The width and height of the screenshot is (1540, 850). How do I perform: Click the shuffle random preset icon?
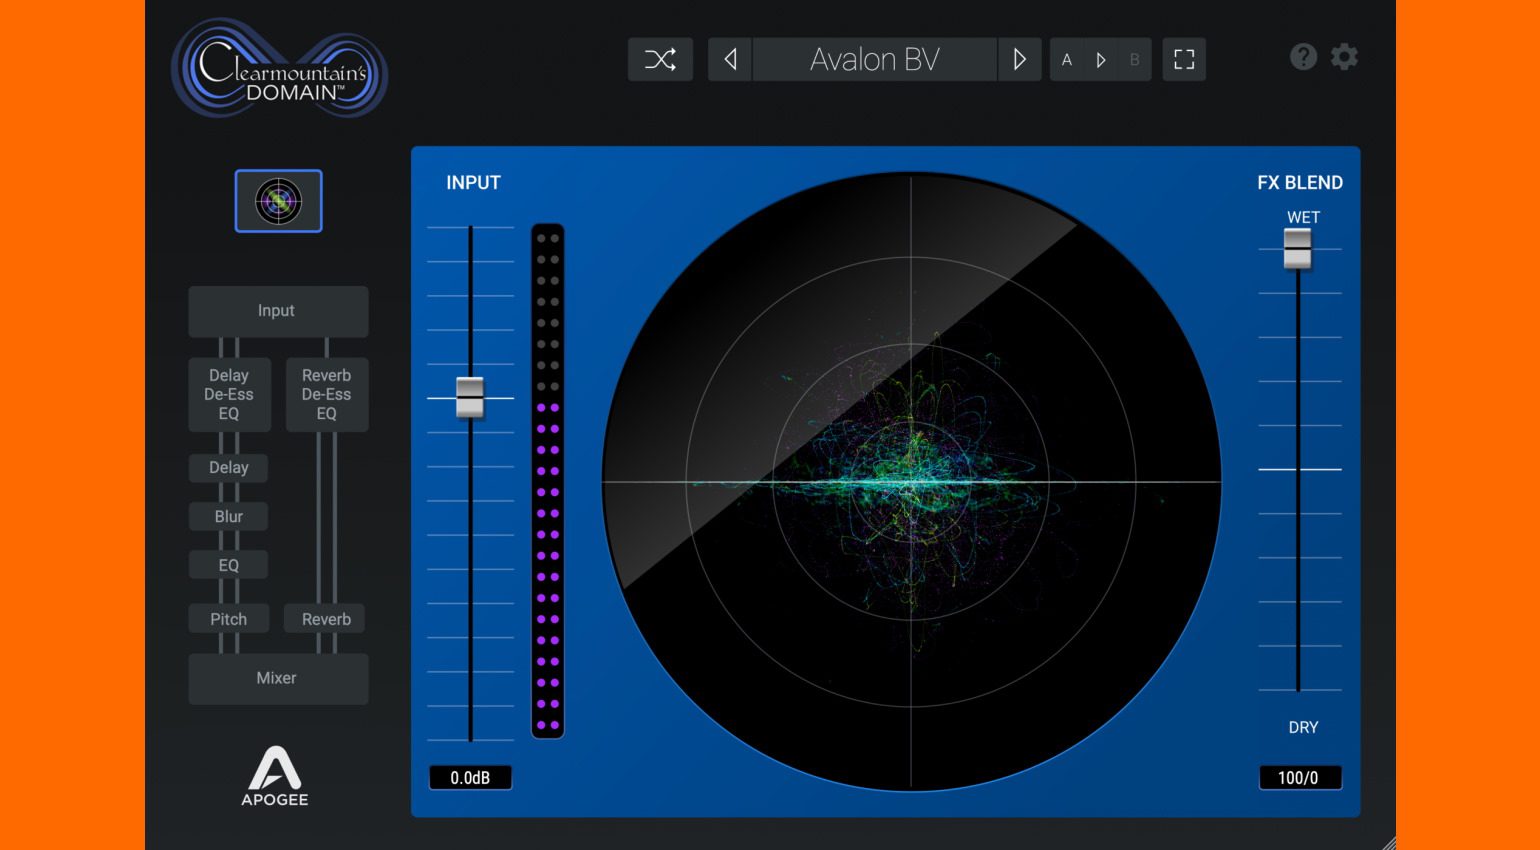tap(660, 60)
